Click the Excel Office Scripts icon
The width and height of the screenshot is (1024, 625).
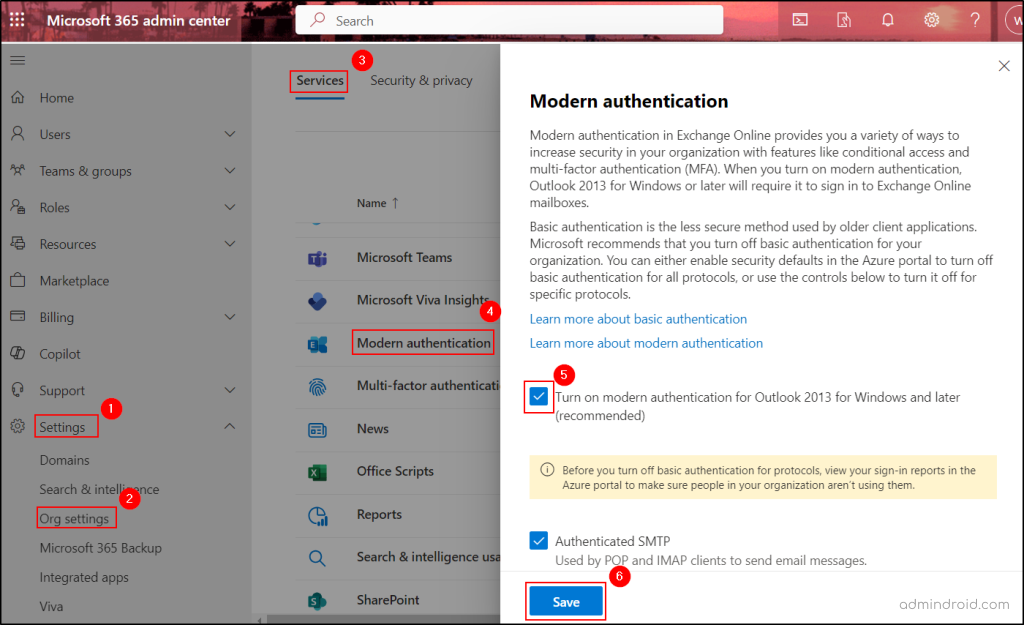(x=317, y=472)
